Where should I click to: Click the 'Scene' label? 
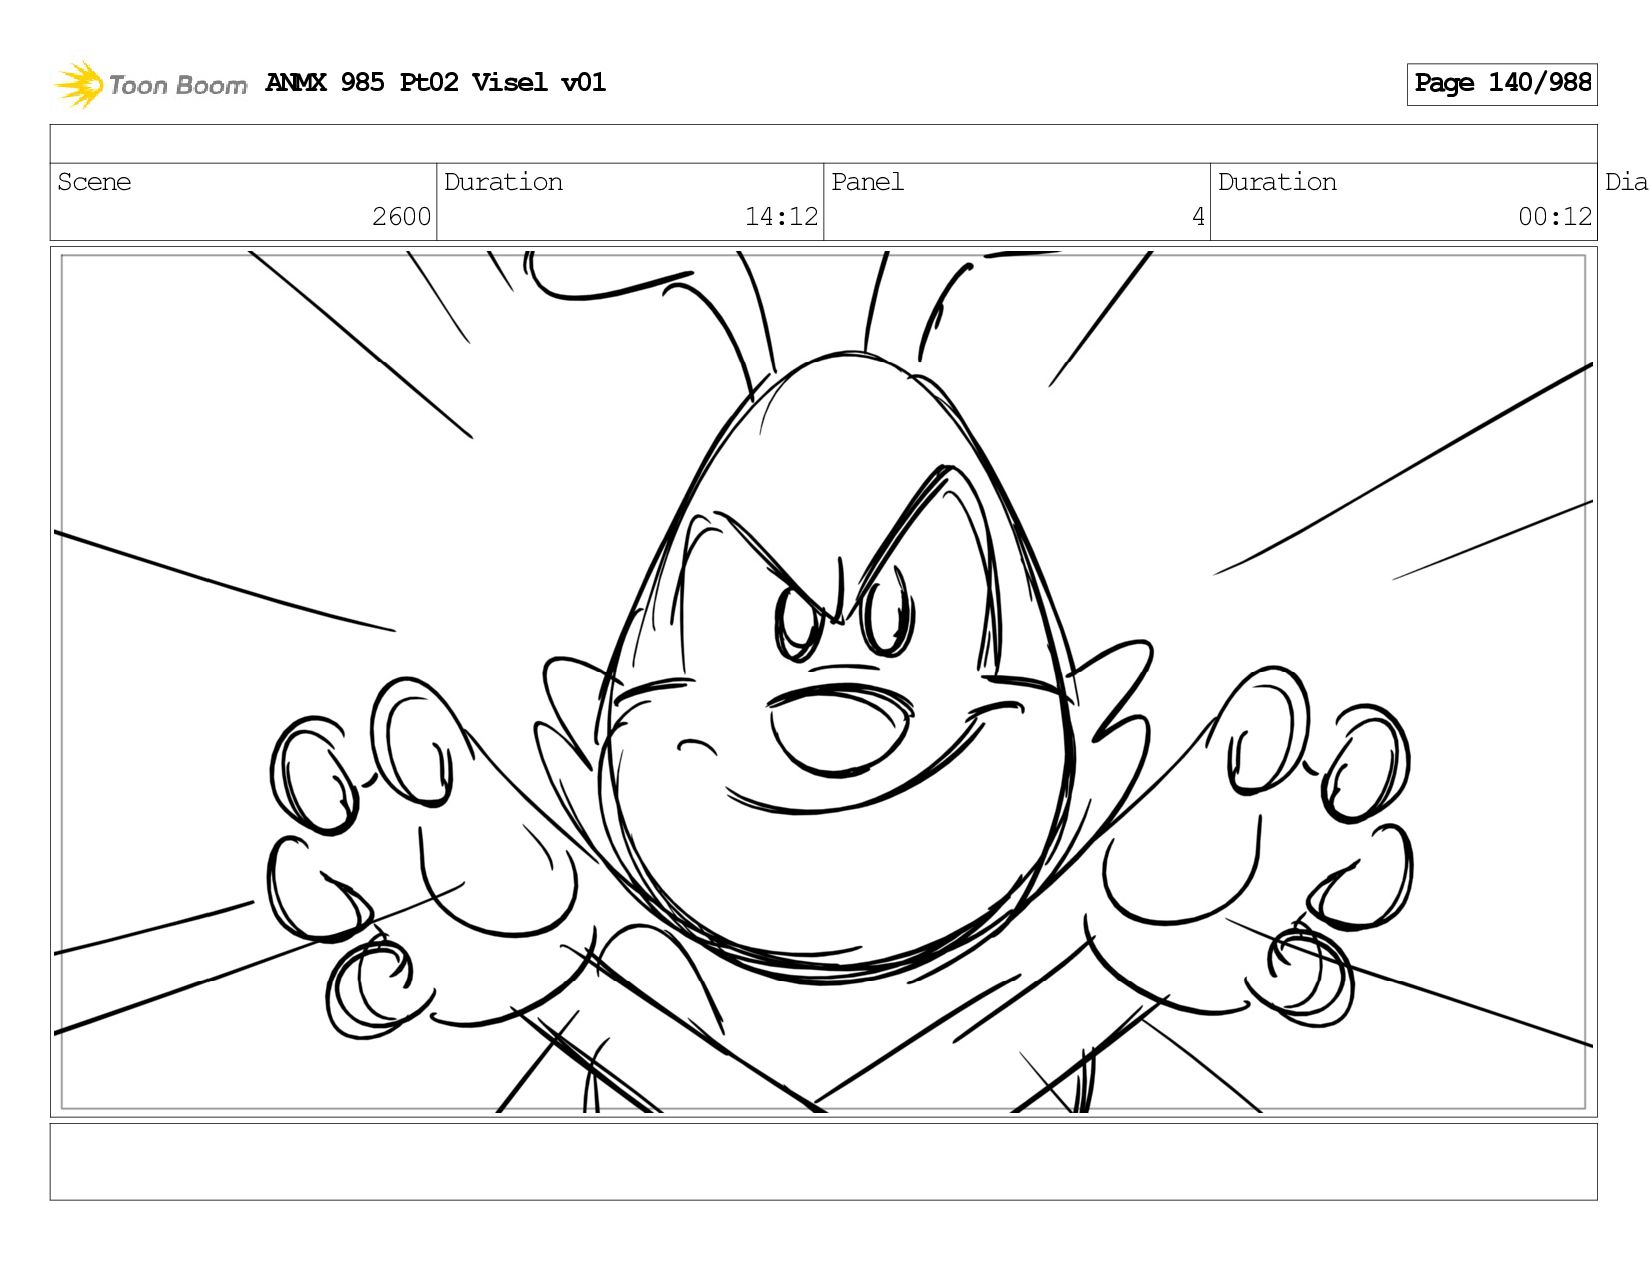pyautogui.click(x=94, y=182)
